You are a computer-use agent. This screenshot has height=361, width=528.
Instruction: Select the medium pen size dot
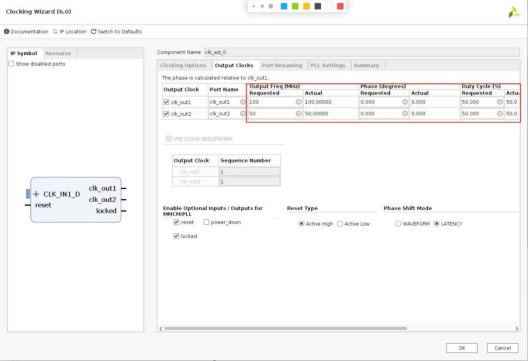[262, 6]
